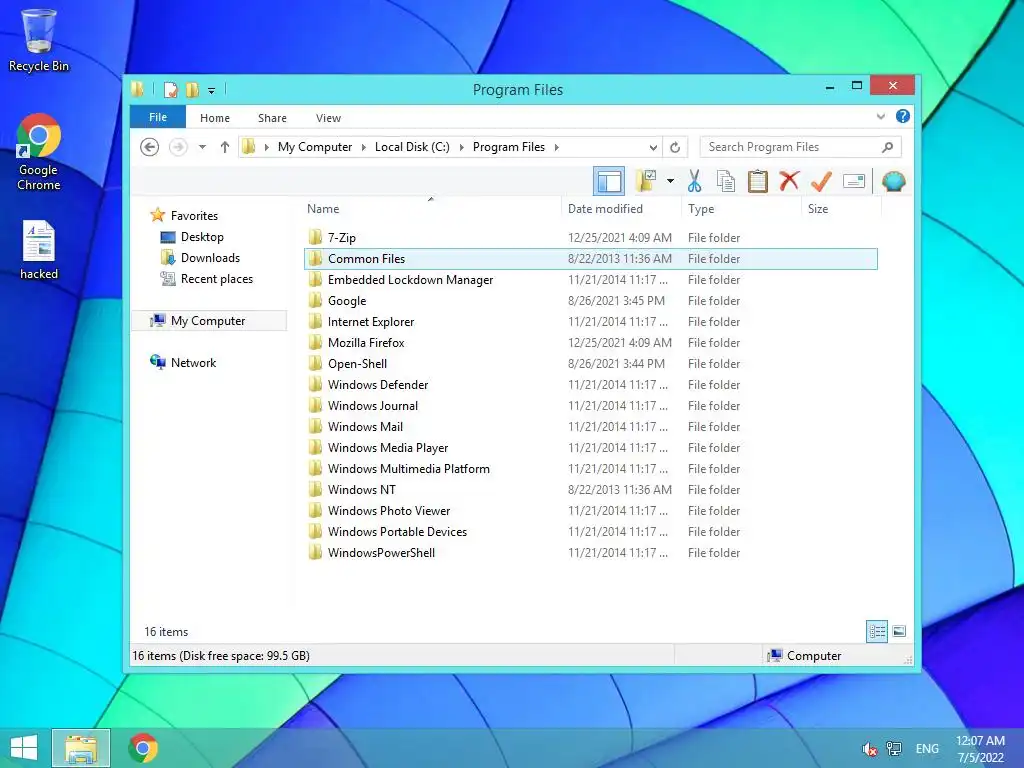
Task: Select the Embedded Lockdown Manager folder
Action: 410,280
